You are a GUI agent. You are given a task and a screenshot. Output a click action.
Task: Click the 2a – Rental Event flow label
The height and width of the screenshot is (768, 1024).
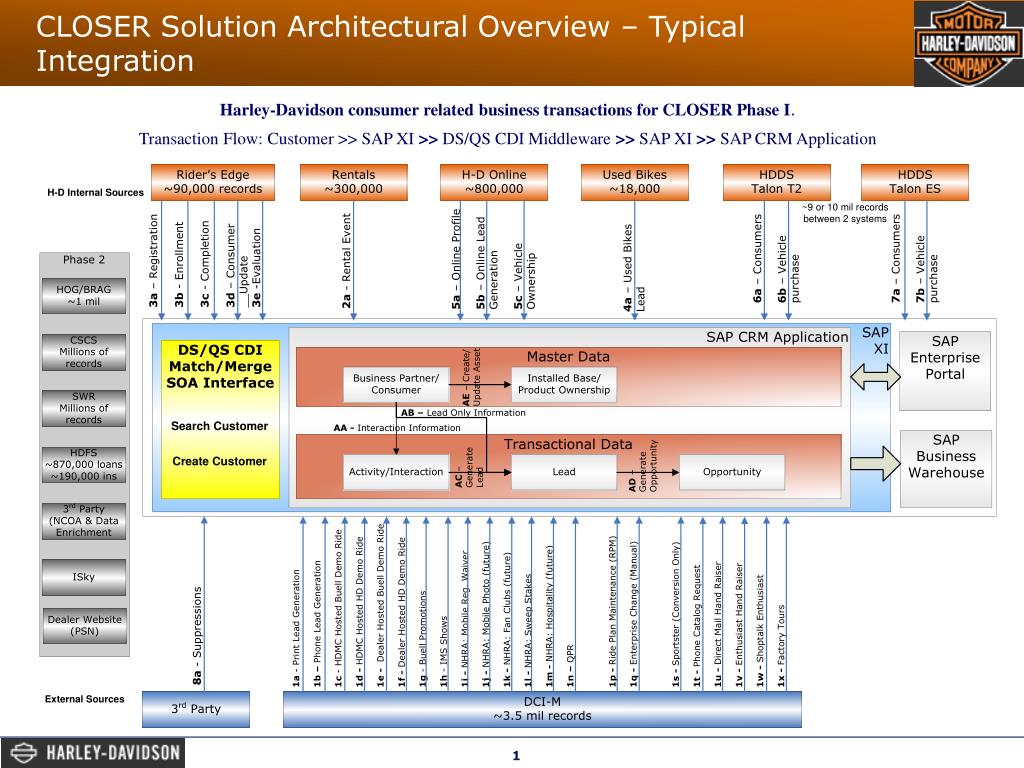pyautogui.click(x=346, y=261)
